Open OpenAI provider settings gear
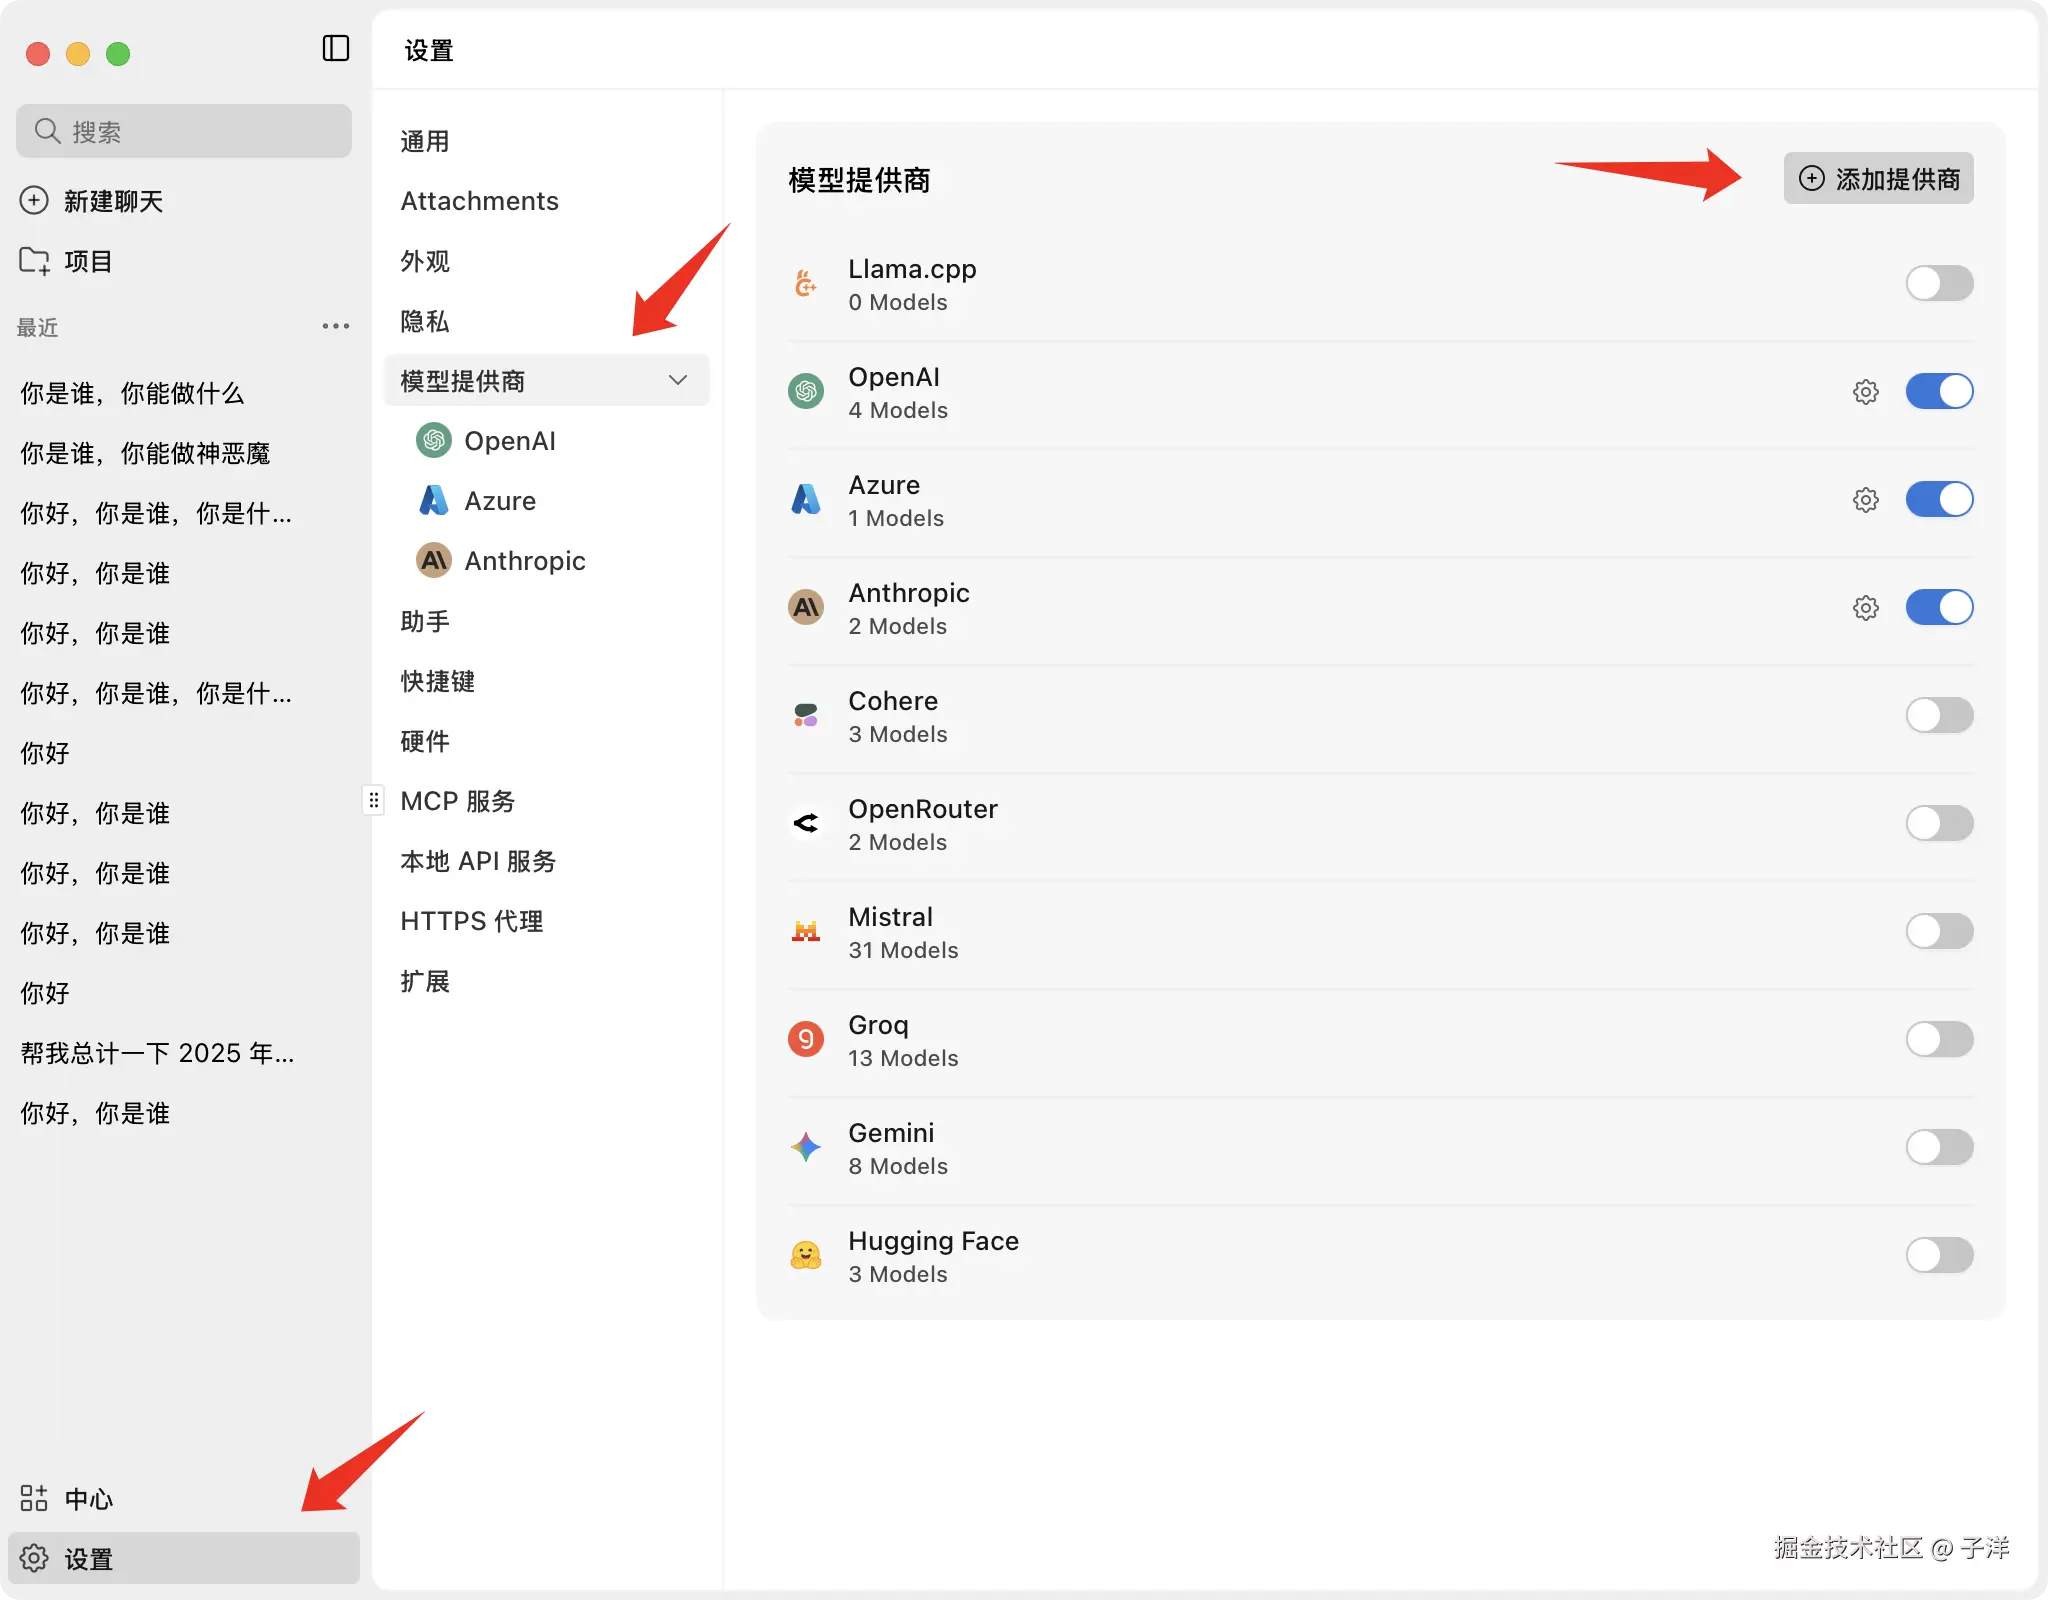 coord(1865,392)
